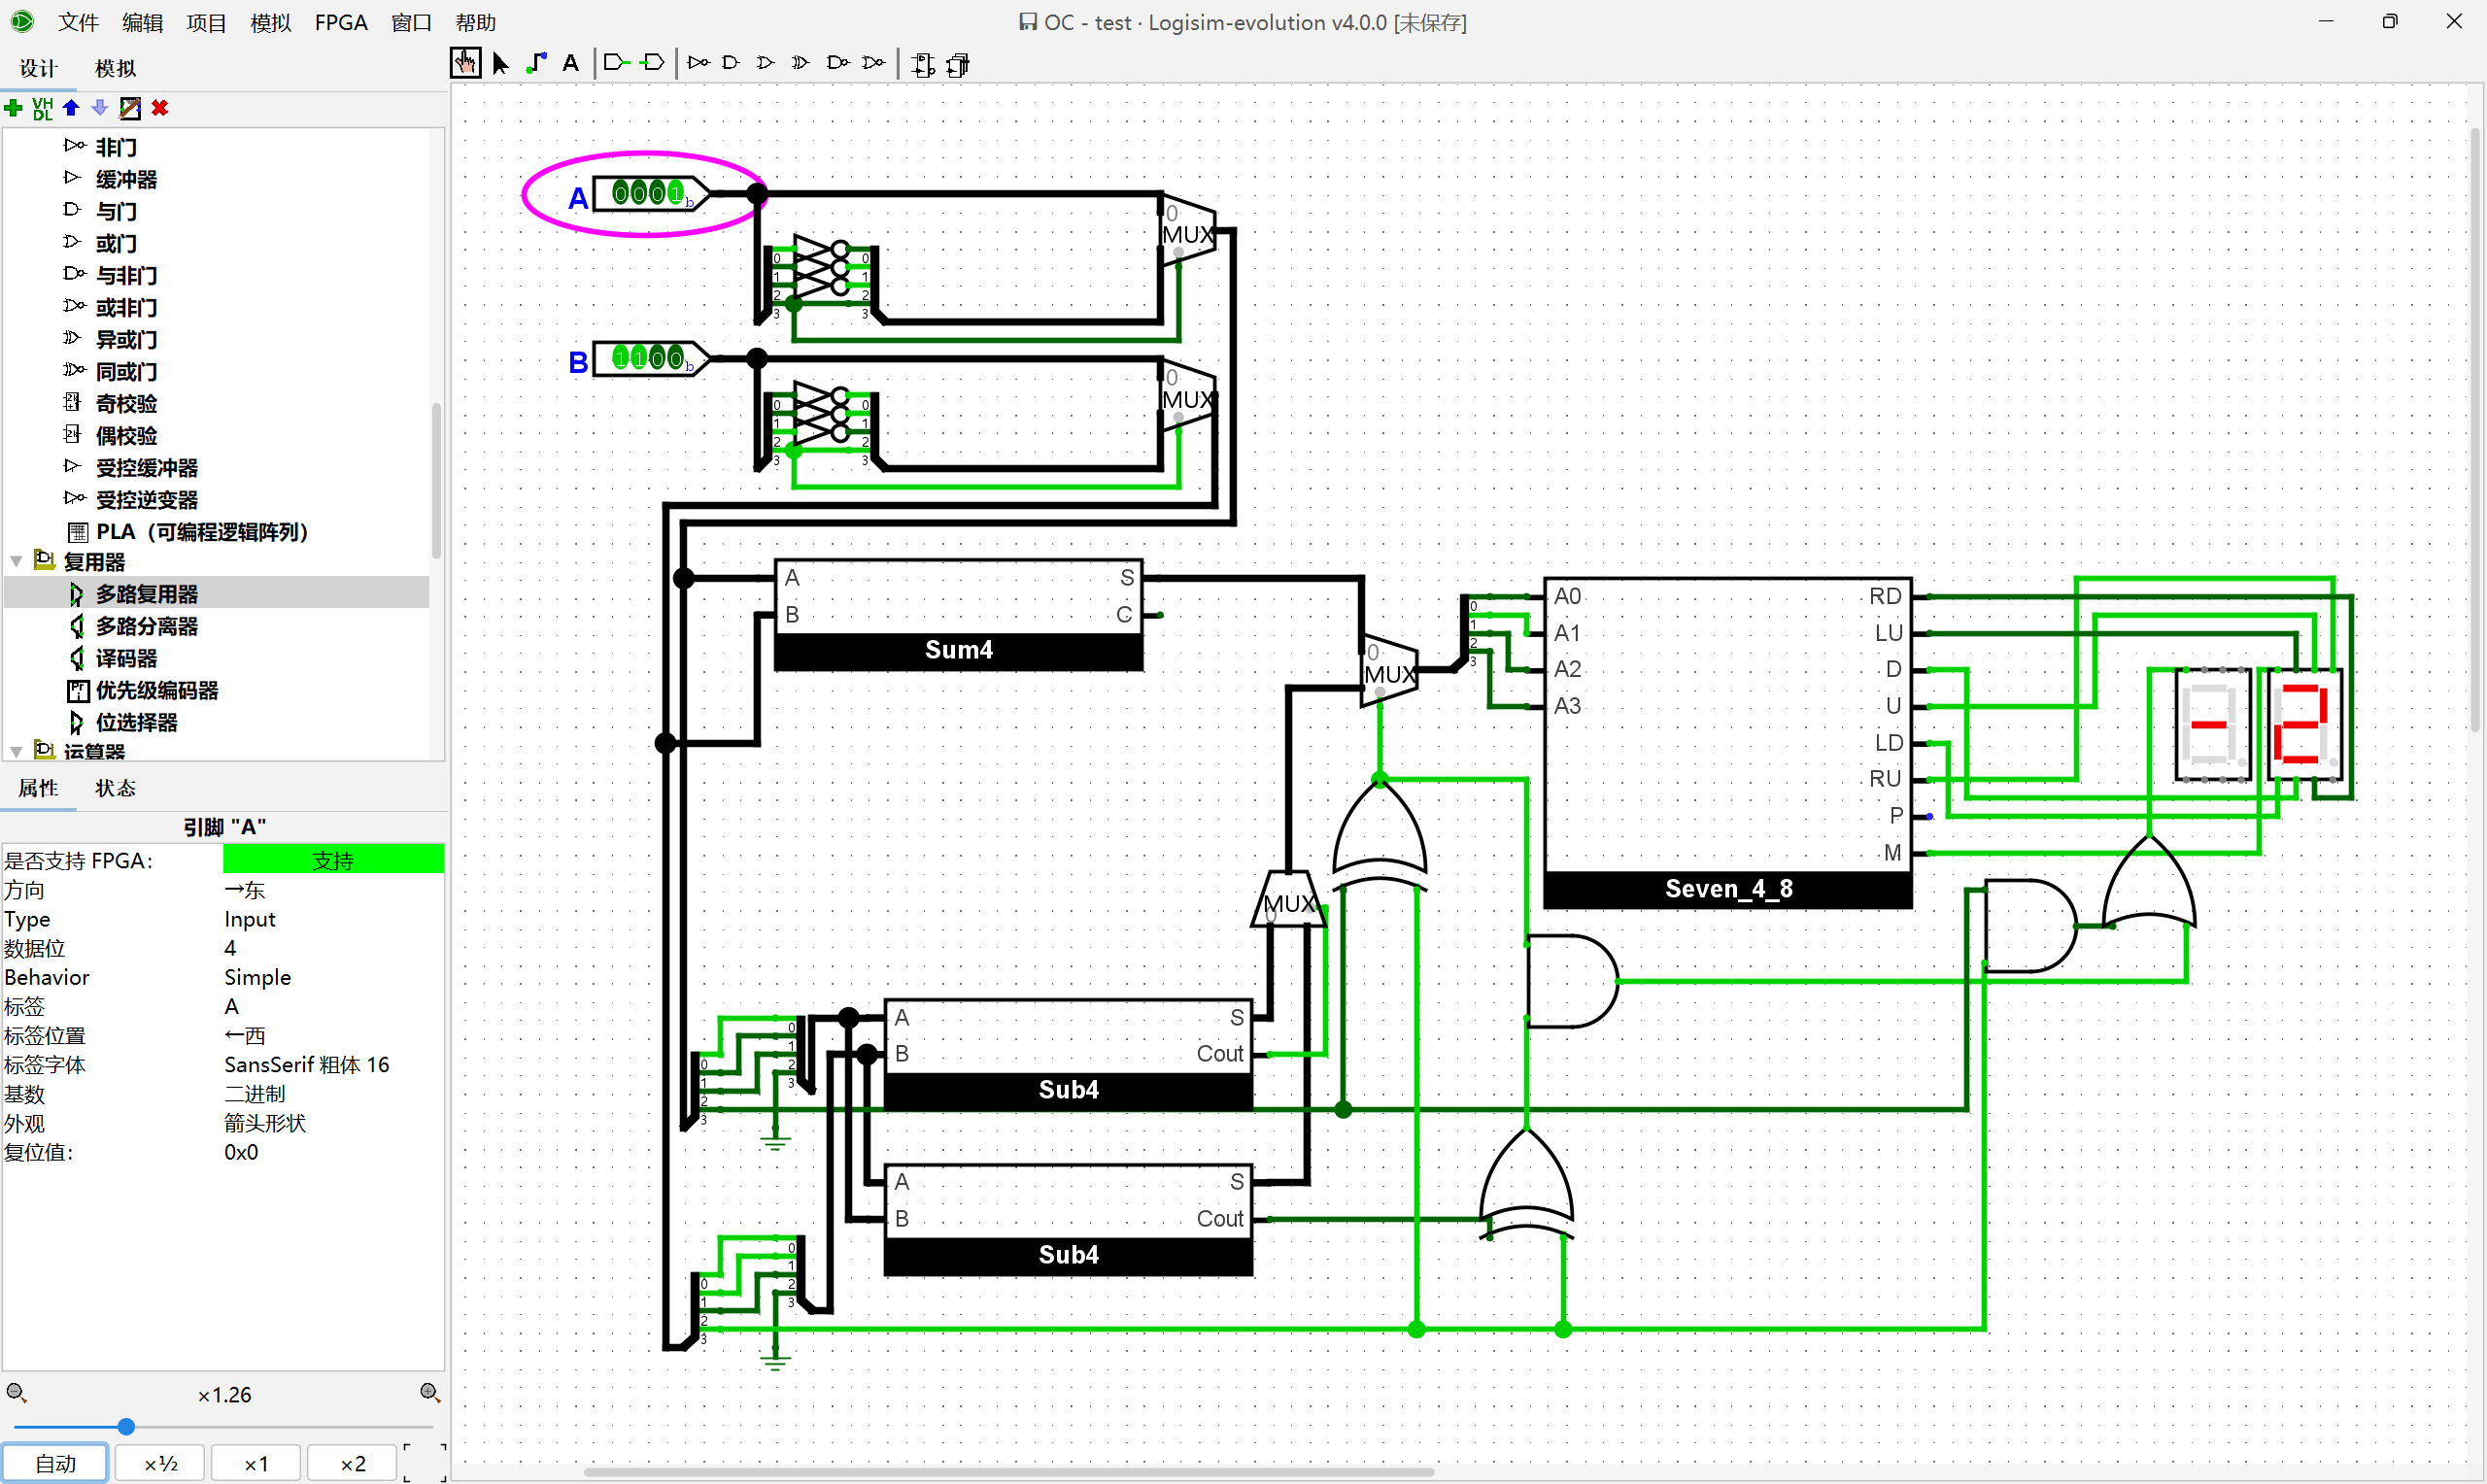Open the FPGA menu

pos(340,22)
